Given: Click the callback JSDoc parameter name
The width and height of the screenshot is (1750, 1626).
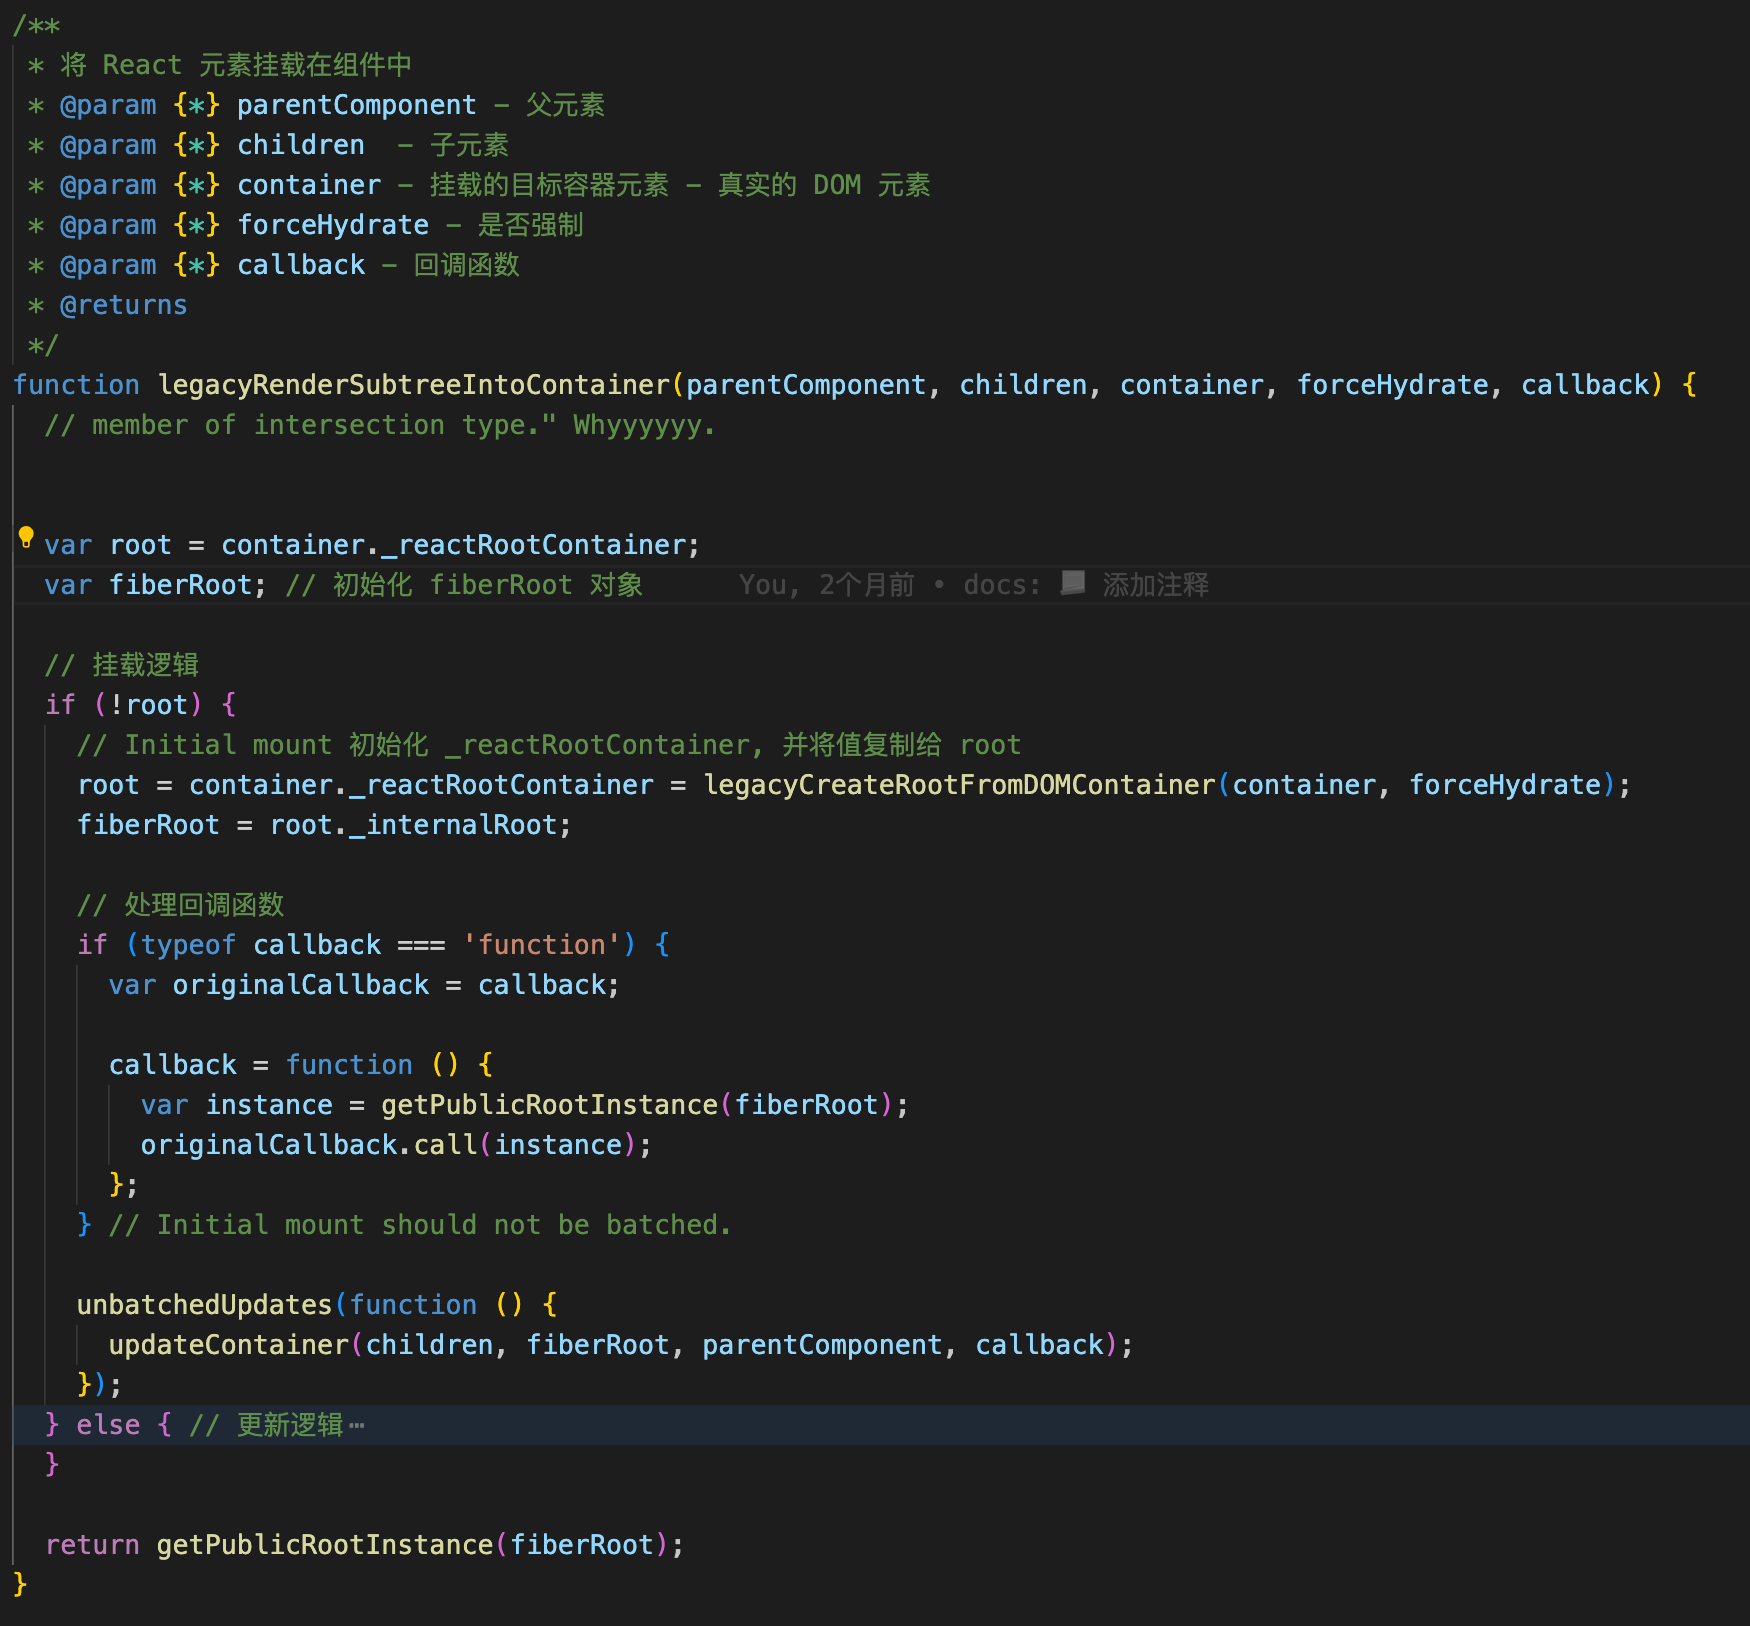Looking at the screenshot, I should point(301,265).
